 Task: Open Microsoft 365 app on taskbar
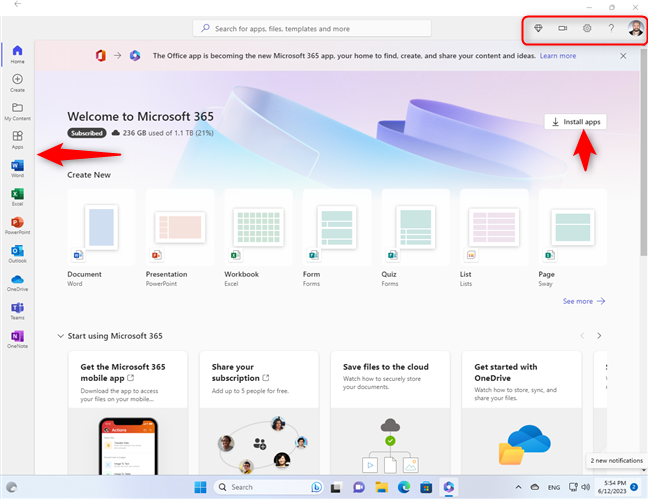[449, 487]
